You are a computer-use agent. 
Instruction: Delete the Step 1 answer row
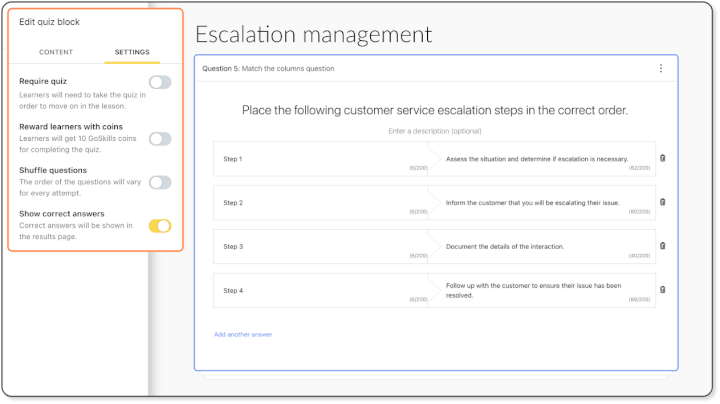[662, 158]
